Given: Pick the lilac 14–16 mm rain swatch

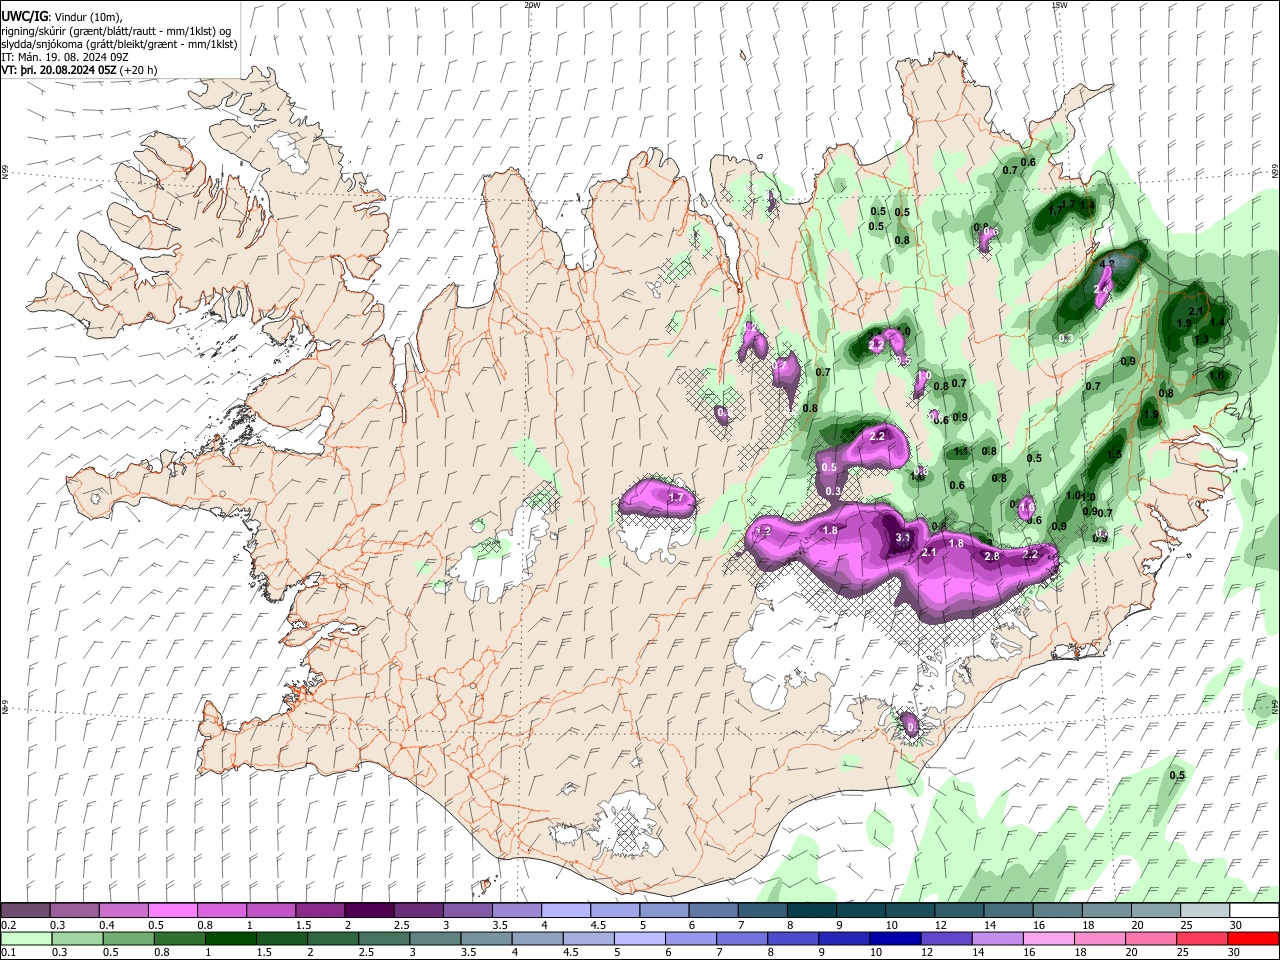Looking at the screenshot, I should [x=997, y=938].
